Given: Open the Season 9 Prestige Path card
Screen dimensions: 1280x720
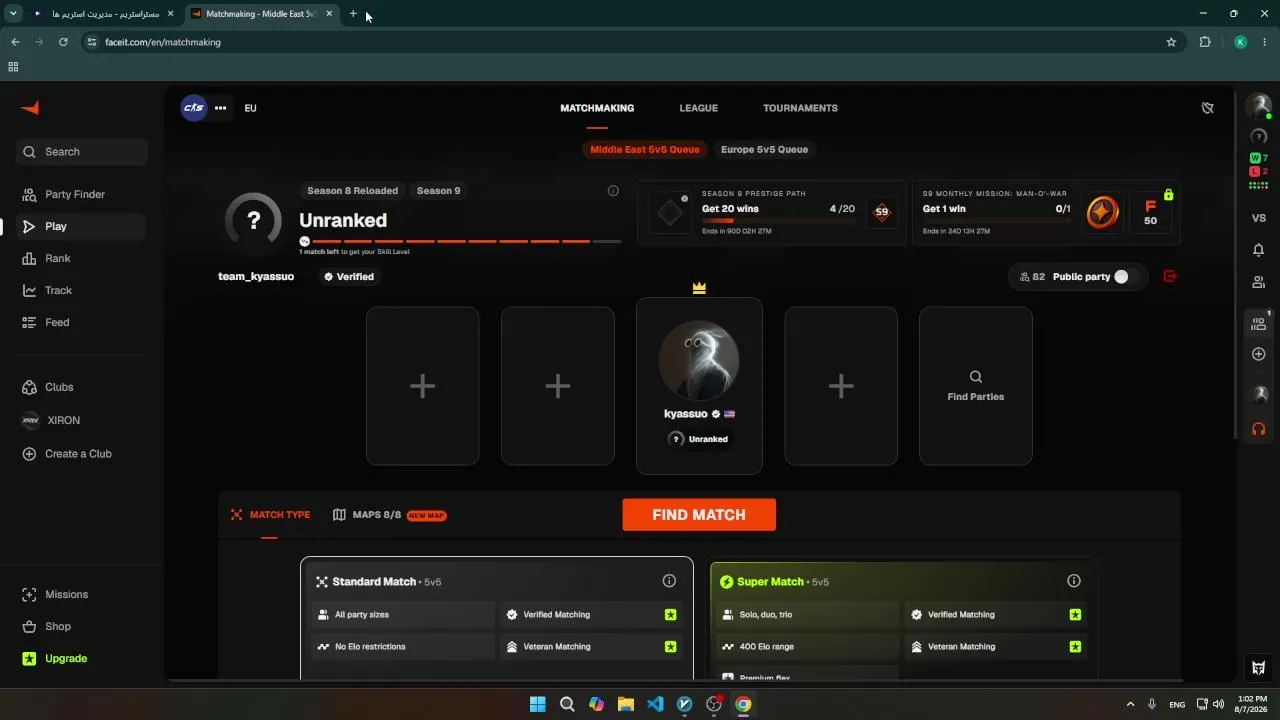Looking at the screenshot, I should pyautogui.click(x=771, y=213).
